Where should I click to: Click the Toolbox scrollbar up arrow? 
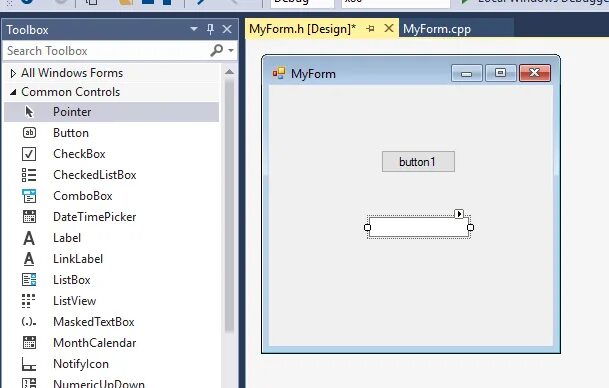(229, 72)
